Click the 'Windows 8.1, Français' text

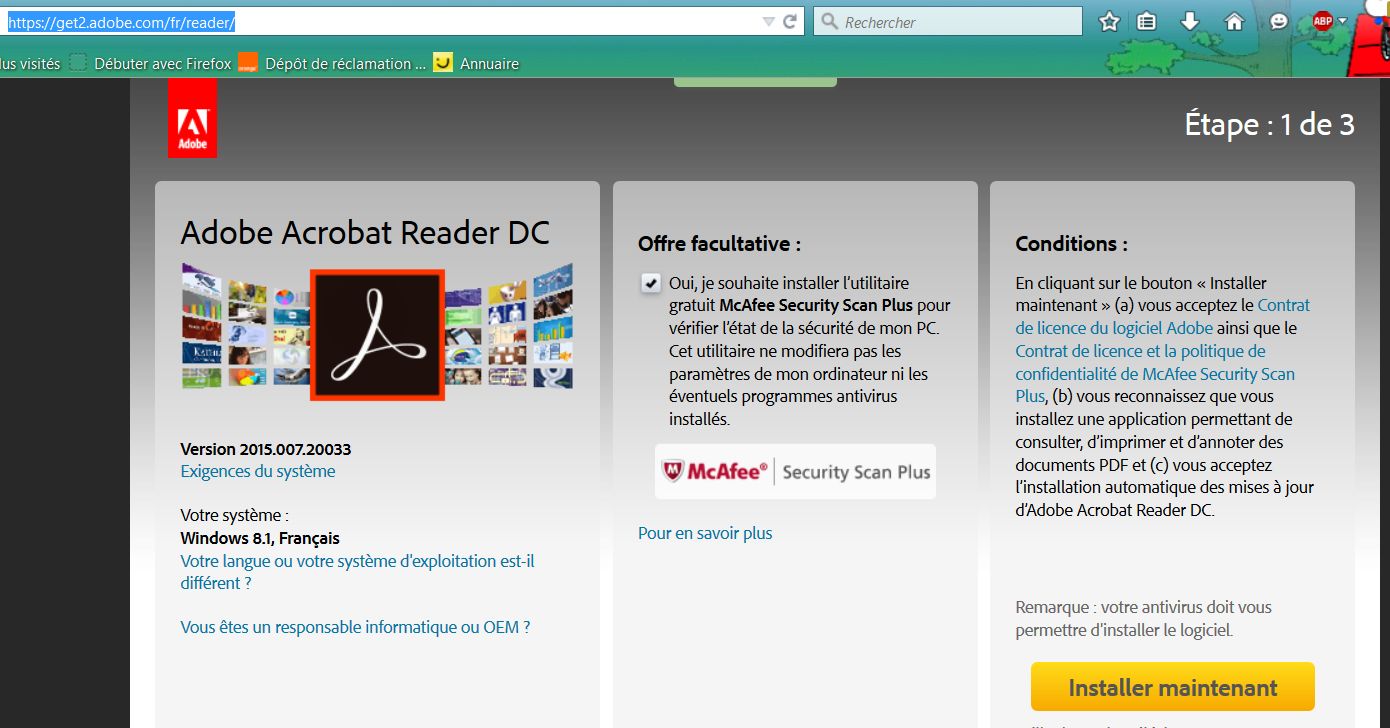pos(260,538)
